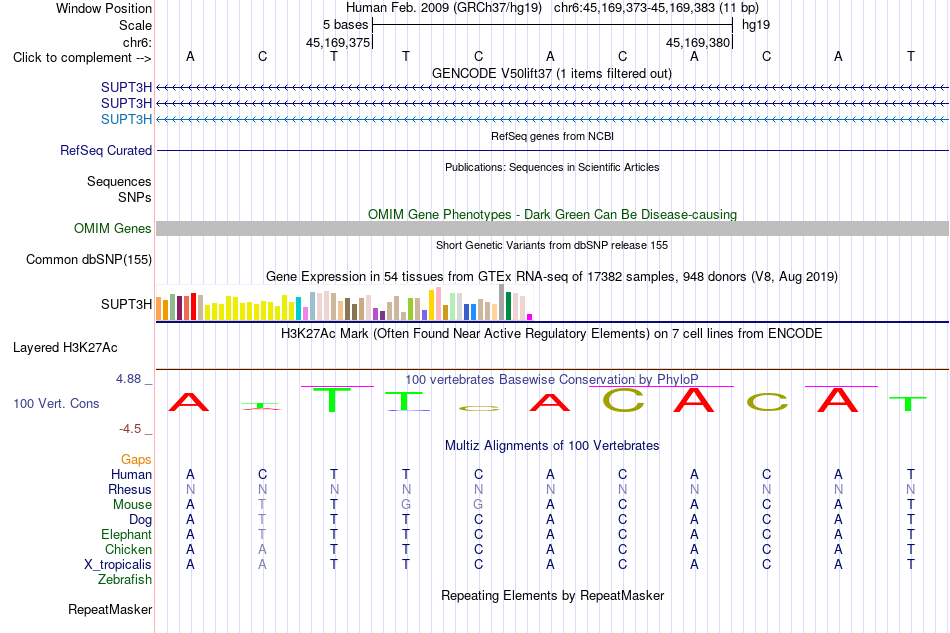Click the 4.88 PhyloP upper scale value

pyautogui.click(x=128, y=379)
